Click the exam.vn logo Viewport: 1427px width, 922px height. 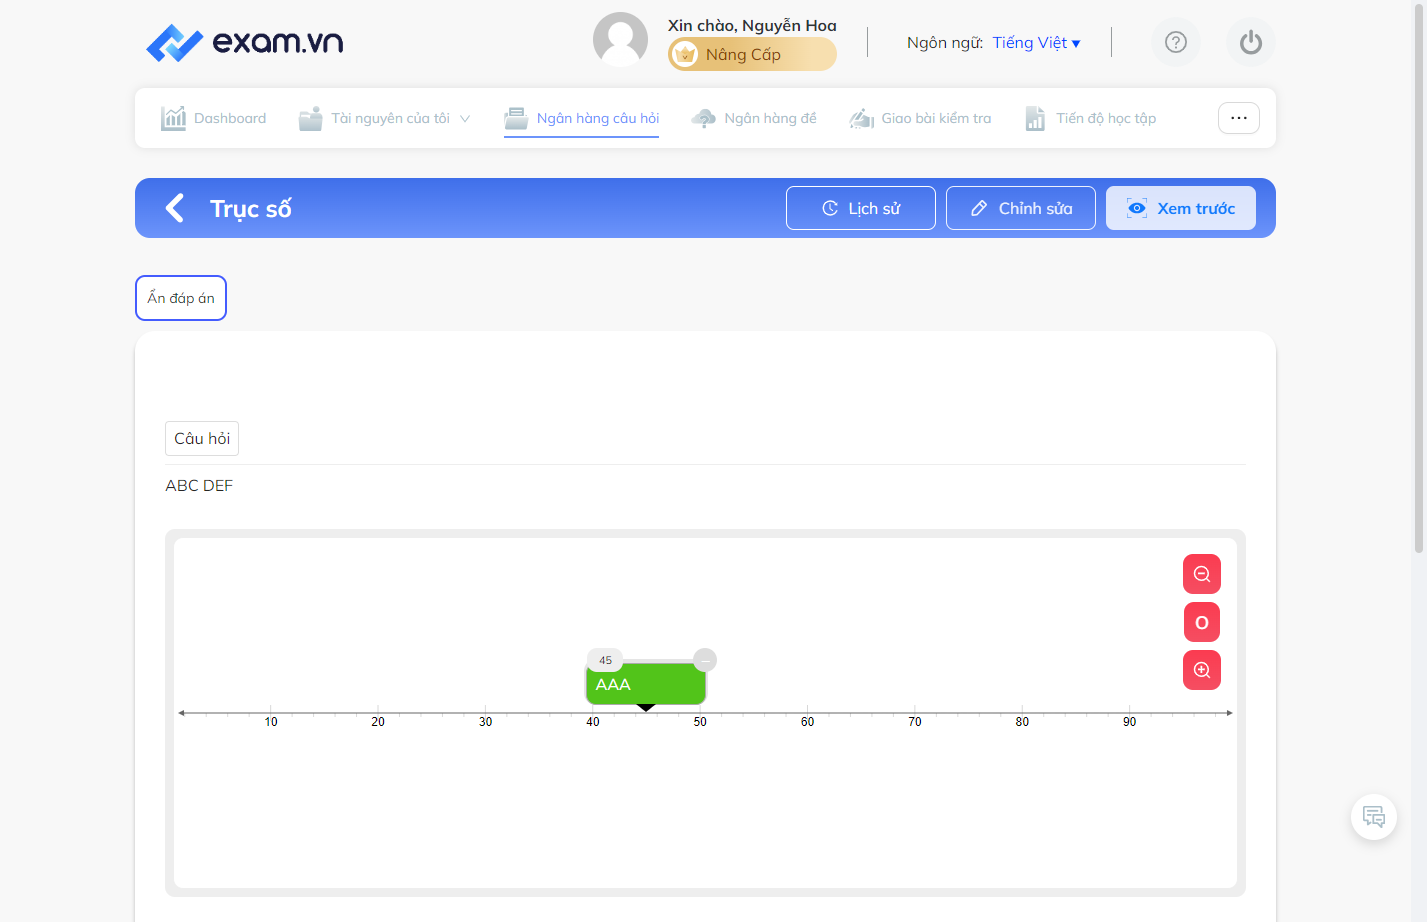click(x=245, y=42)
